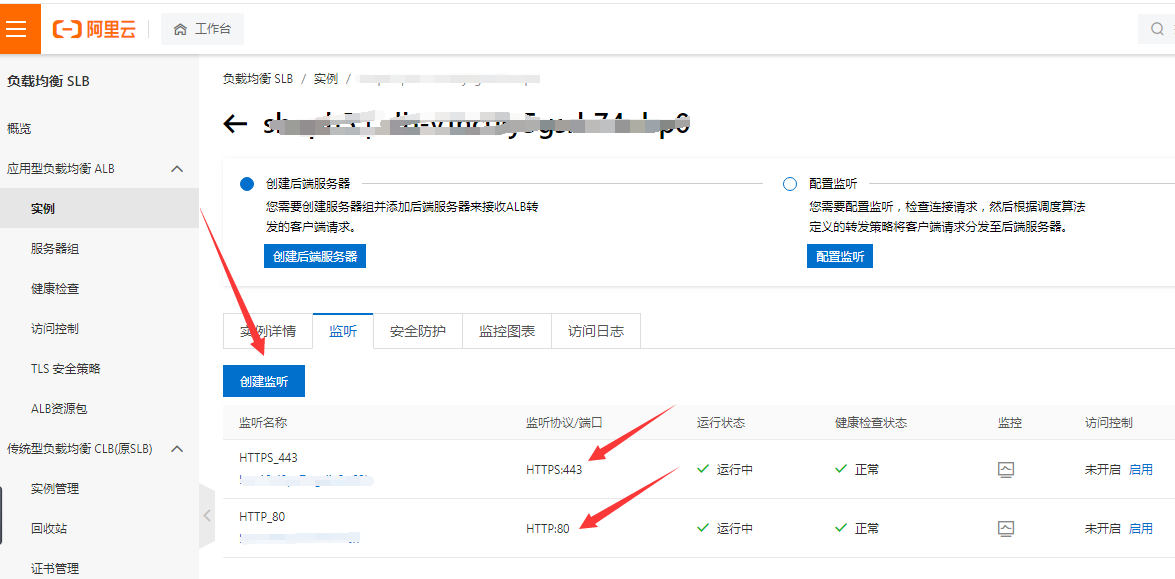The width and height of the screenshot is (1175, 579).
Task: Select the 配置监听 step circle
Action: click(x=789, y=184)
